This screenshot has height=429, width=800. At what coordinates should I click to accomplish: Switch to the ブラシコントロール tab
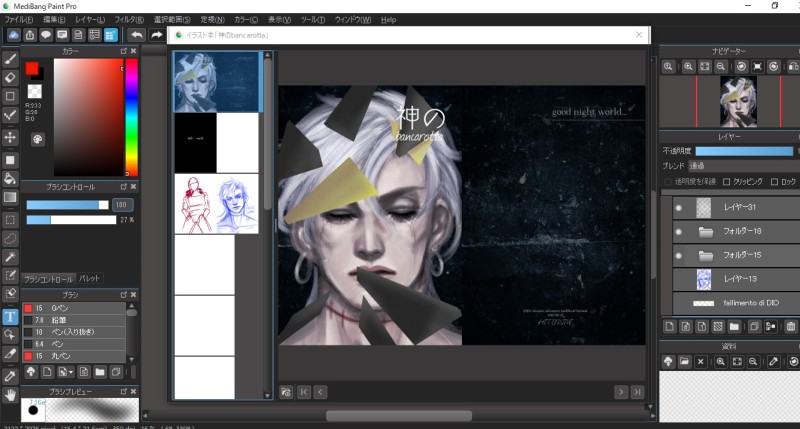[48, 279]
